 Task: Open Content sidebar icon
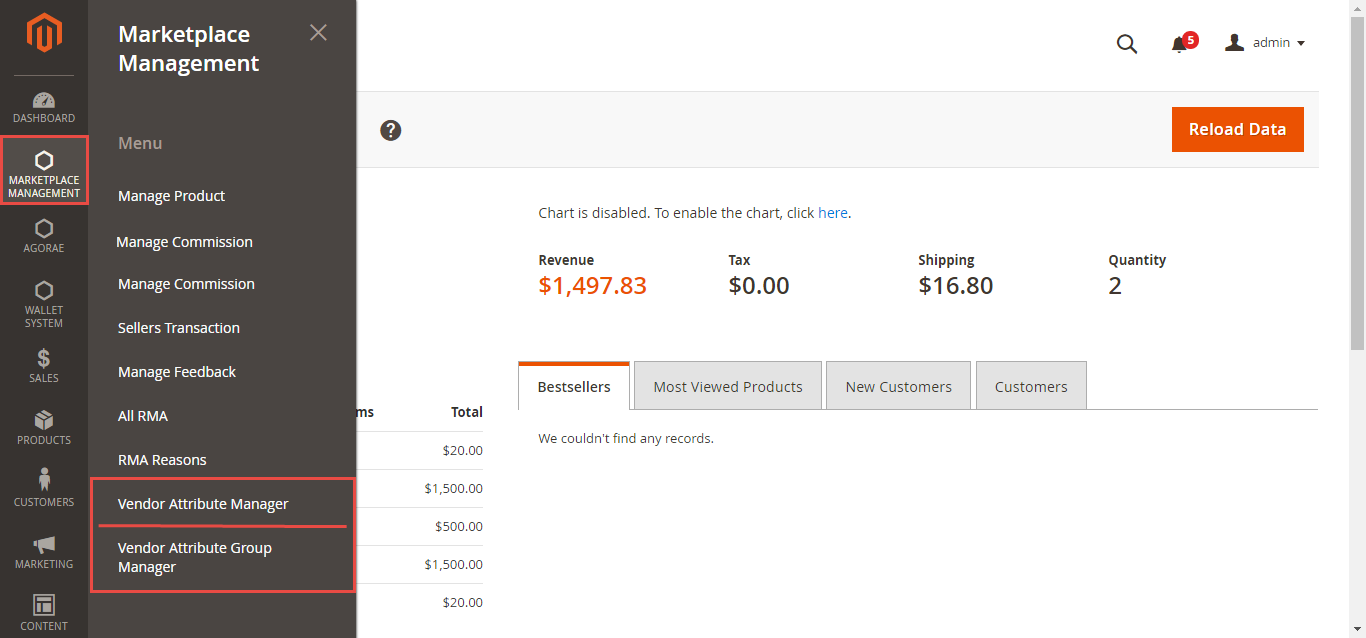[x=44, y=612]
